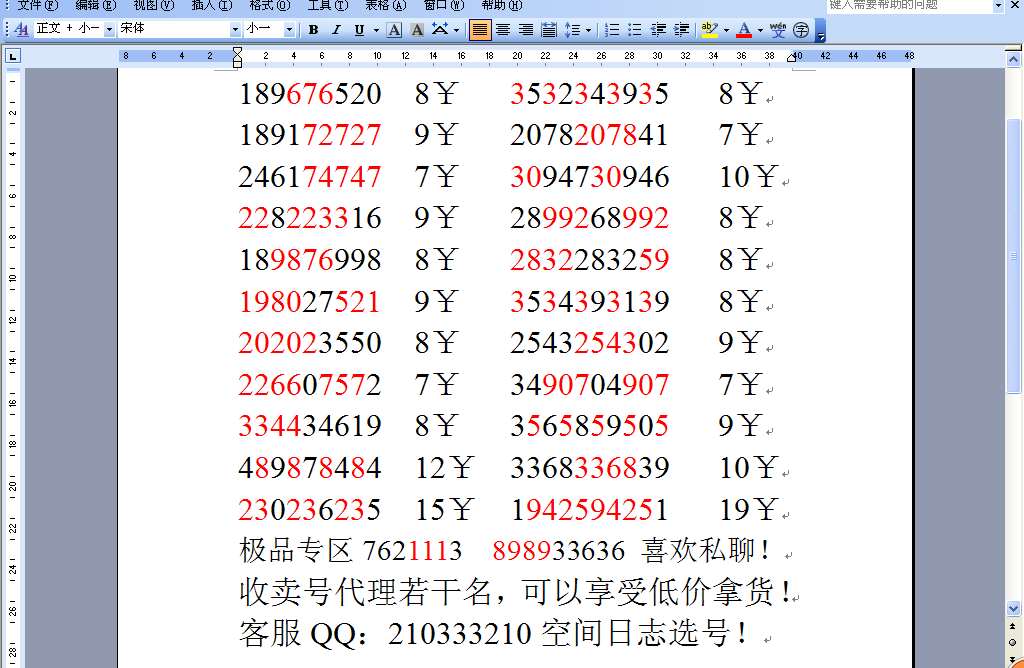Toggle Center alignment

pyautogui.click(x=503, y=29)
